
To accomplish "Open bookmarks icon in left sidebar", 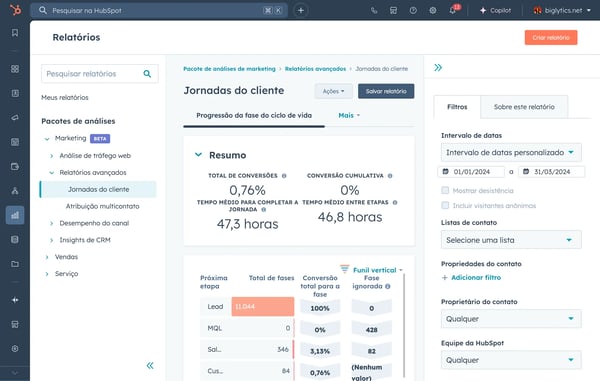I will (15, 33).
